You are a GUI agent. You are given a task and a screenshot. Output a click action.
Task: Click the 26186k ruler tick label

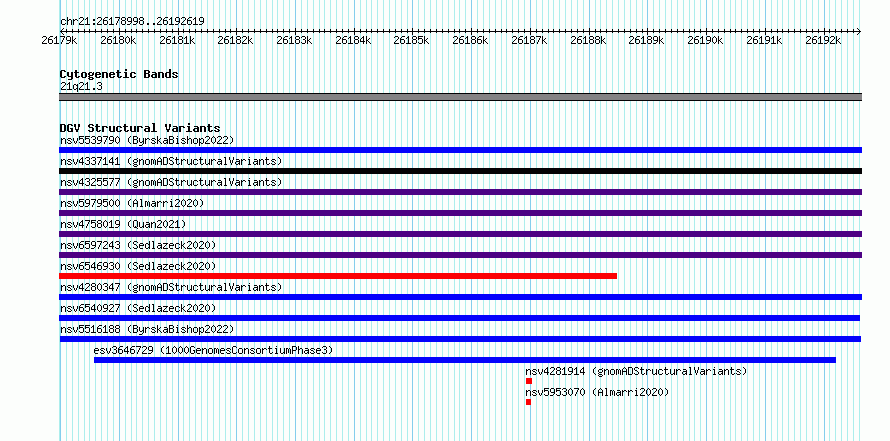click(471, 40)
